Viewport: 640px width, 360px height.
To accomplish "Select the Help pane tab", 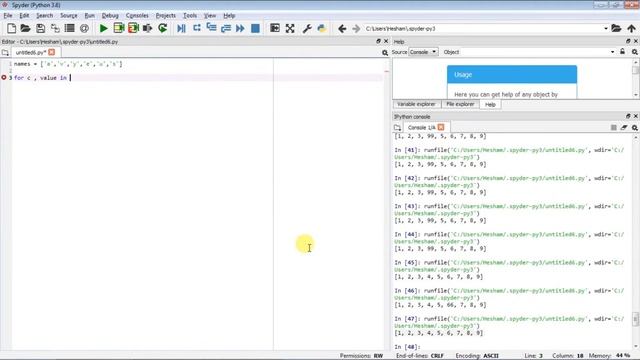I will (x=490, y=104).
